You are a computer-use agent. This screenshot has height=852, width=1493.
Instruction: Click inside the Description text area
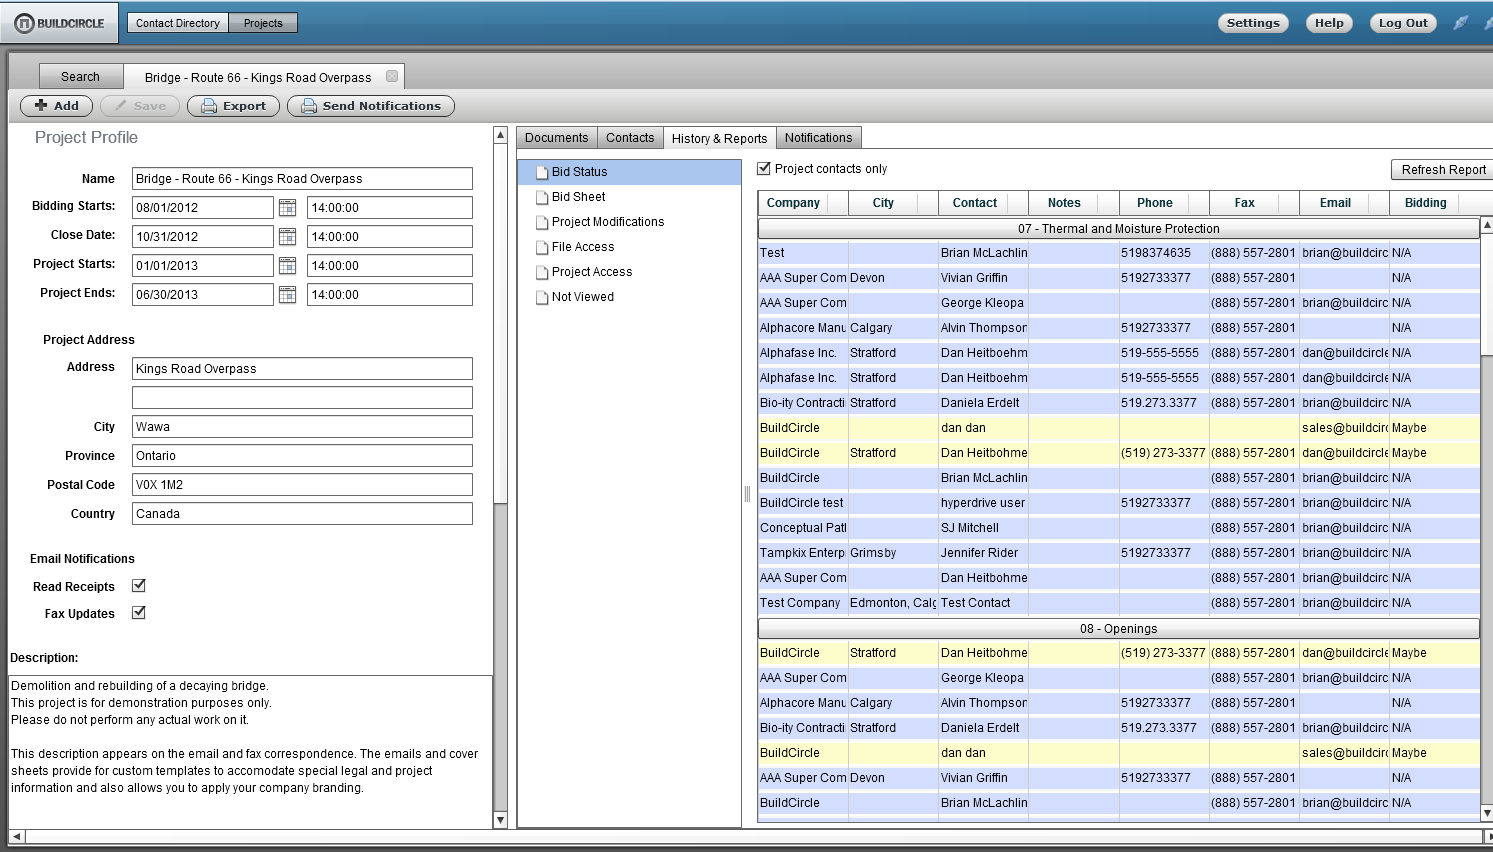click(x=250, y=751)
